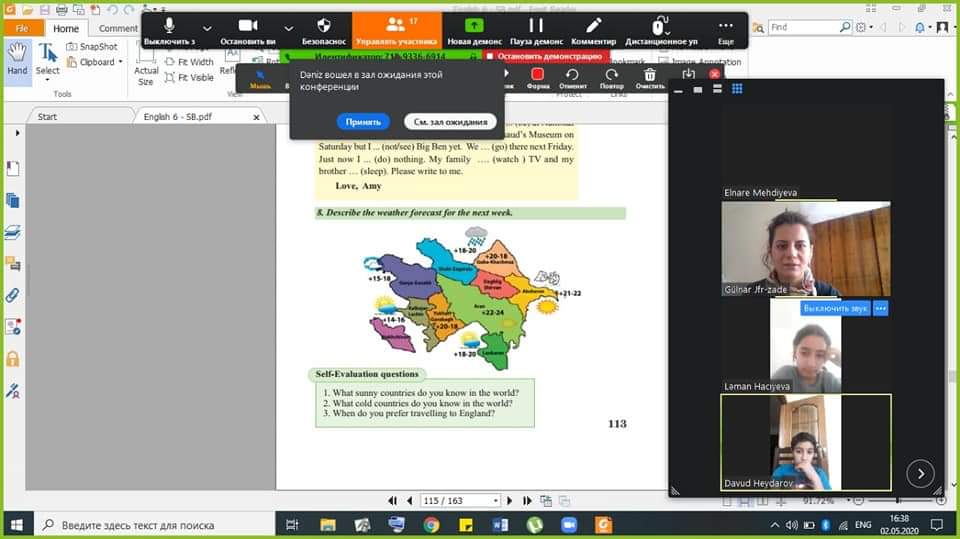Screen dimensions: 960x539
Task: Undo the last annotation
Action: 572,78
